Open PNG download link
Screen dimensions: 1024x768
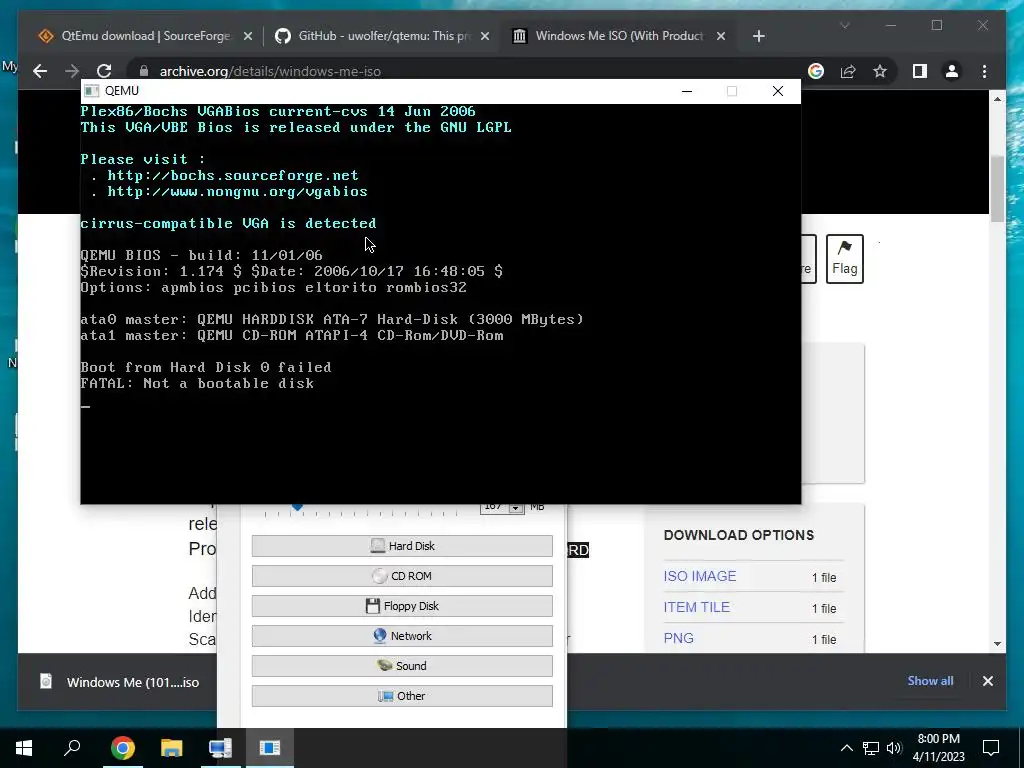tap(679, 638)
